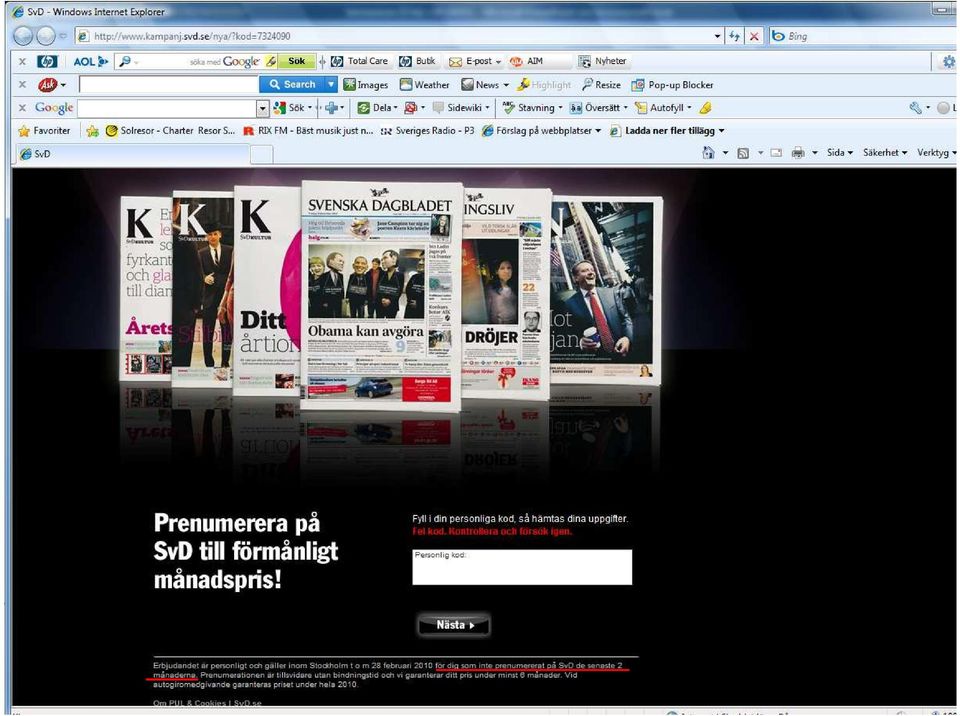Click the RSS feeds icon

[x=743, y=153]
